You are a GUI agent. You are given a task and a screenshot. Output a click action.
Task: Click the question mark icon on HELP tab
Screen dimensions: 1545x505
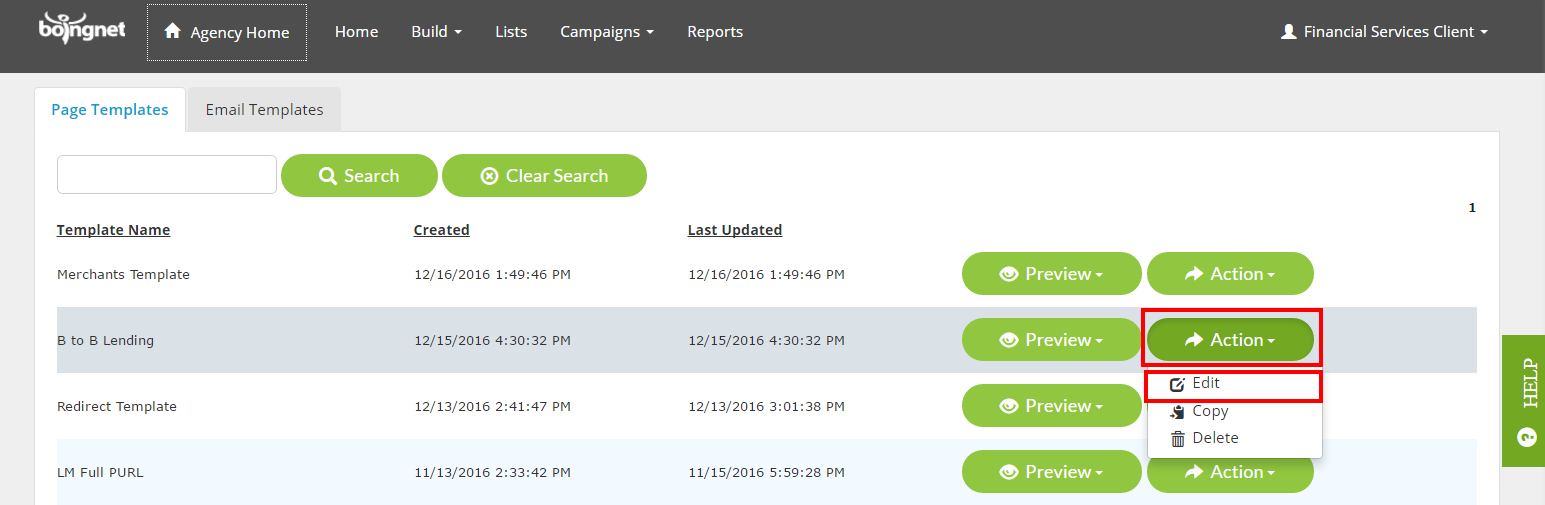coord(1526,438)
